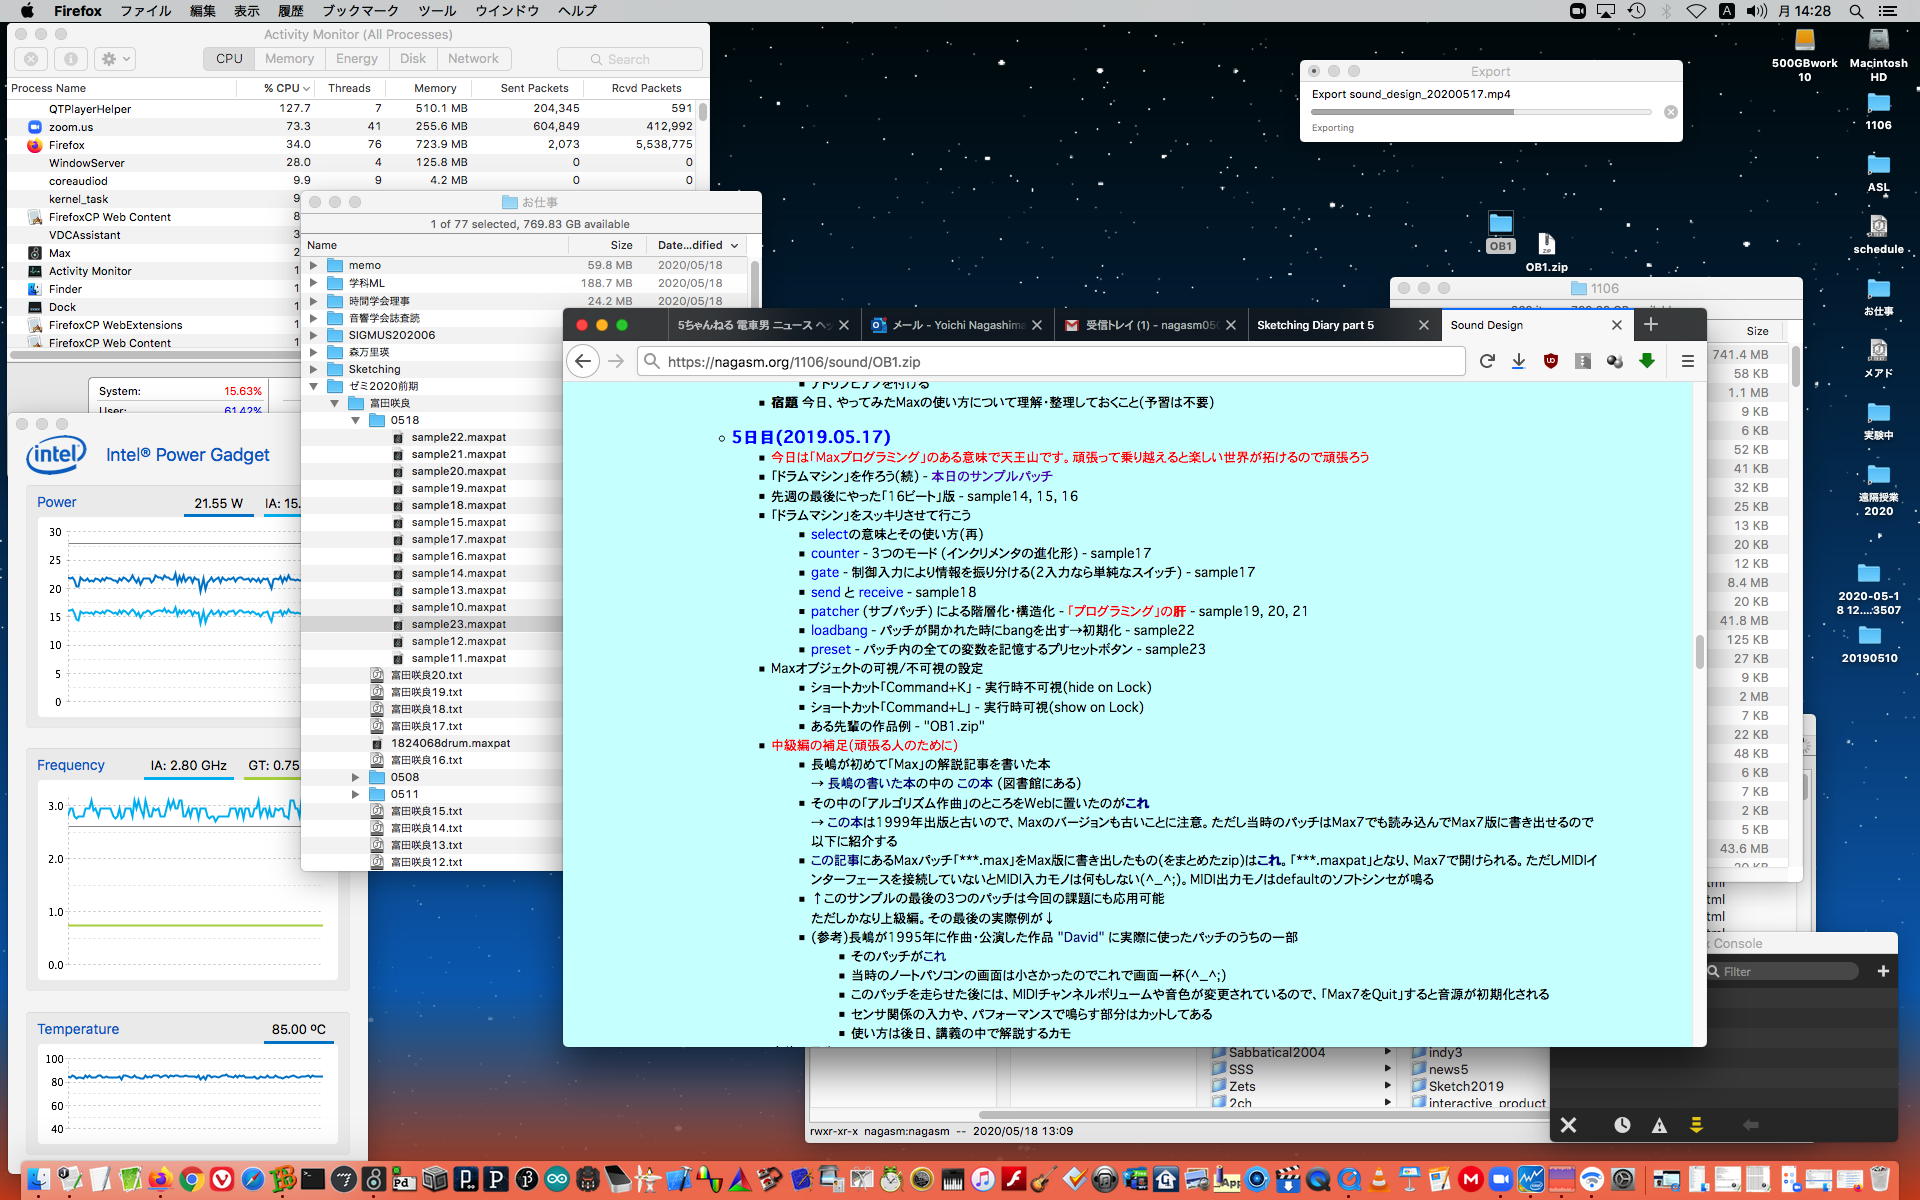Open the ブックマーク menu in menu bar
This screenshot has height=1200, width=1920.
click(360, 11)
